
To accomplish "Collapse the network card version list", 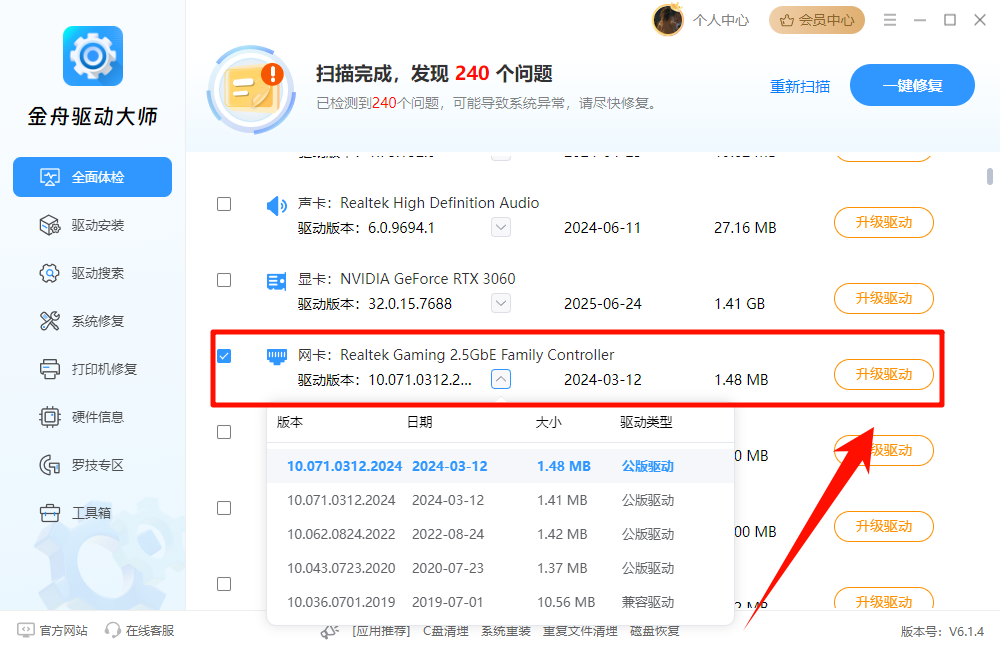I will 500,379.
